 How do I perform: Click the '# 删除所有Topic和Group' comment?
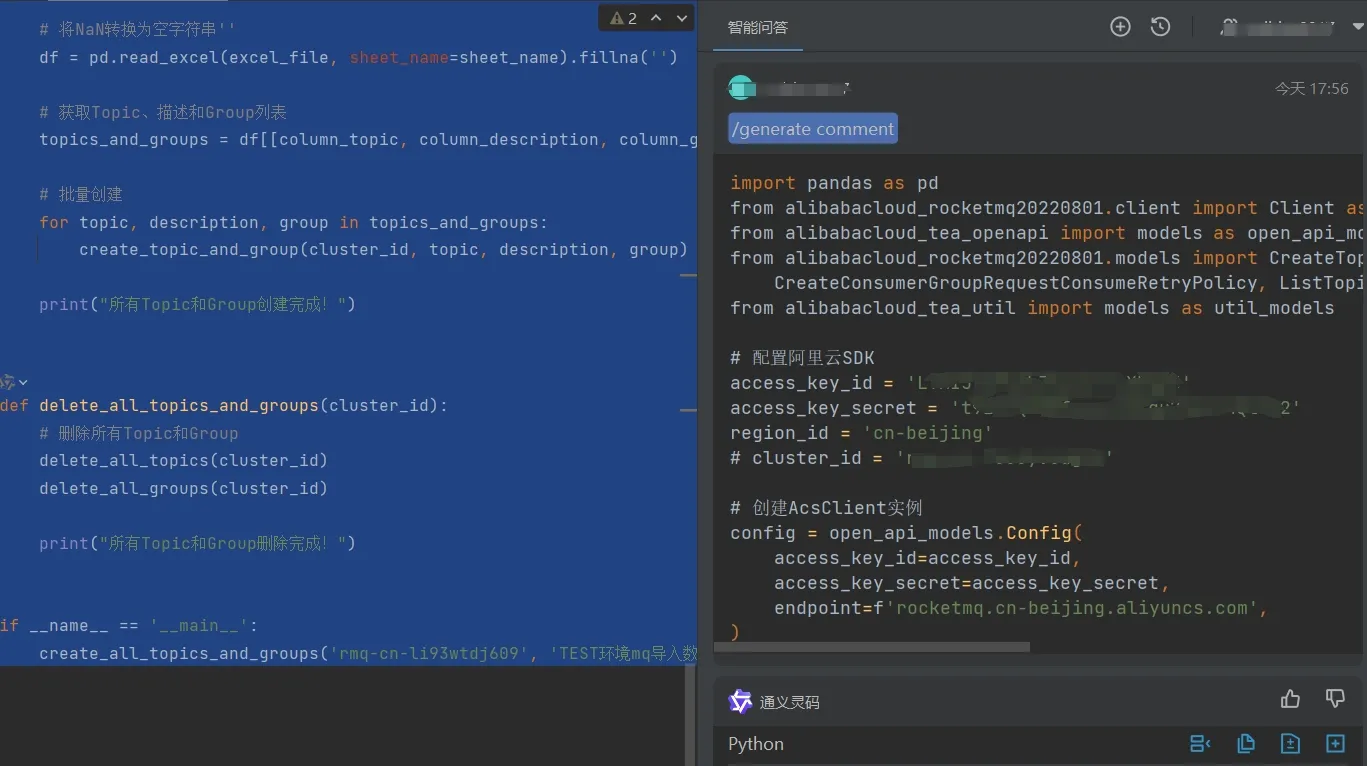(139, 433)
